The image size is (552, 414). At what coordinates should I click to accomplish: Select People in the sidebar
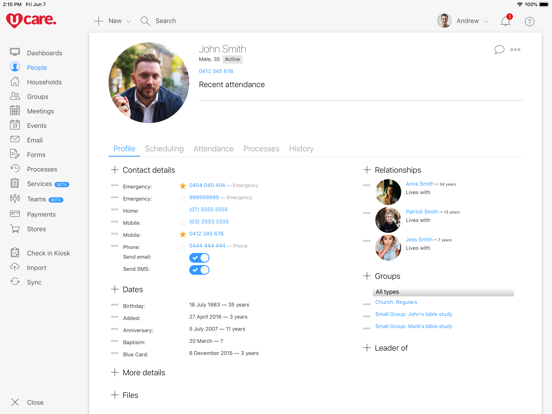(x=37, y=67)
